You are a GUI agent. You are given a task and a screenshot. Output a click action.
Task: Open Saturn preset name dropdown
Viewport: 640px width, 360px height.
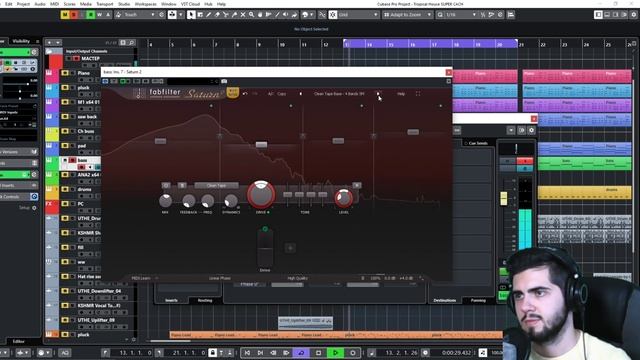pos(339,94)
